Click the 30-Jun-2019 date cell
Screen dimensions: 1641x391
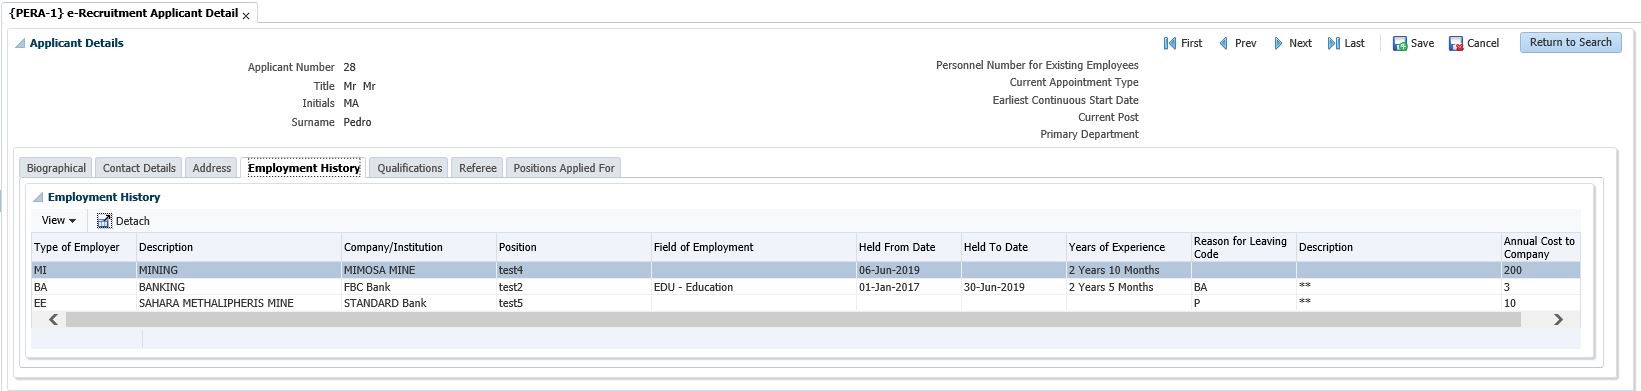click(1013, 287)
